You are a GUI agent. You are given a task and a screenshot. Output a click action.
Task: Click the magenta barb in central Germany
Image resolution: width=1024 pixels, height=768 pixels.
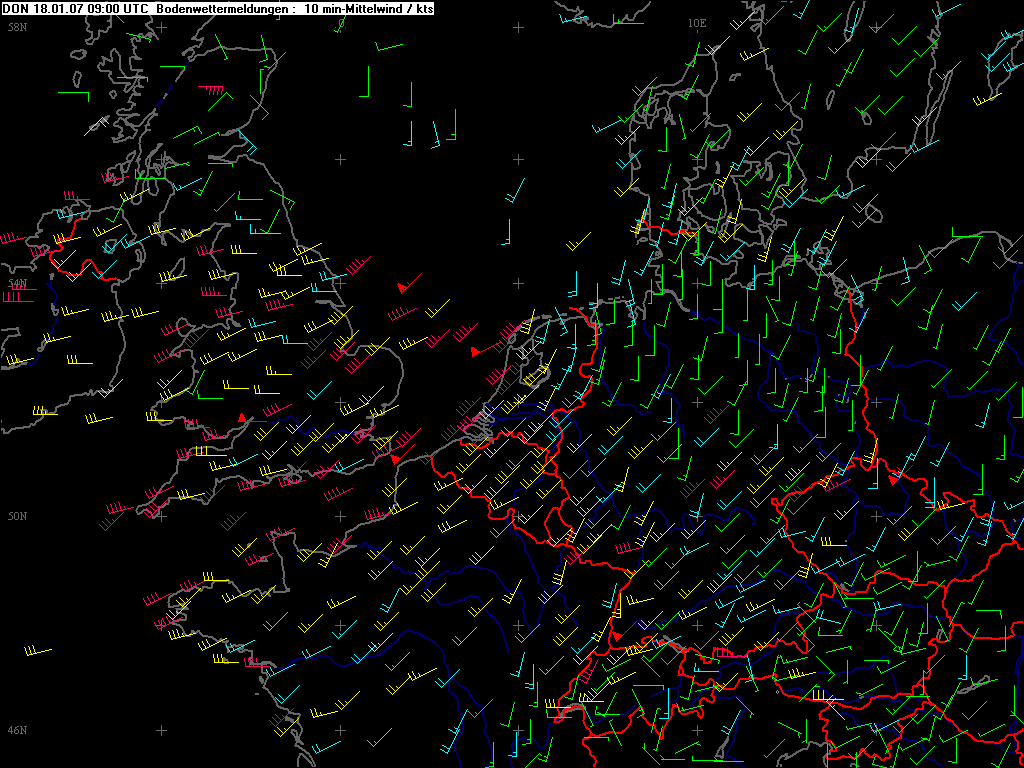pyautogui.click(x=716, y=413)
